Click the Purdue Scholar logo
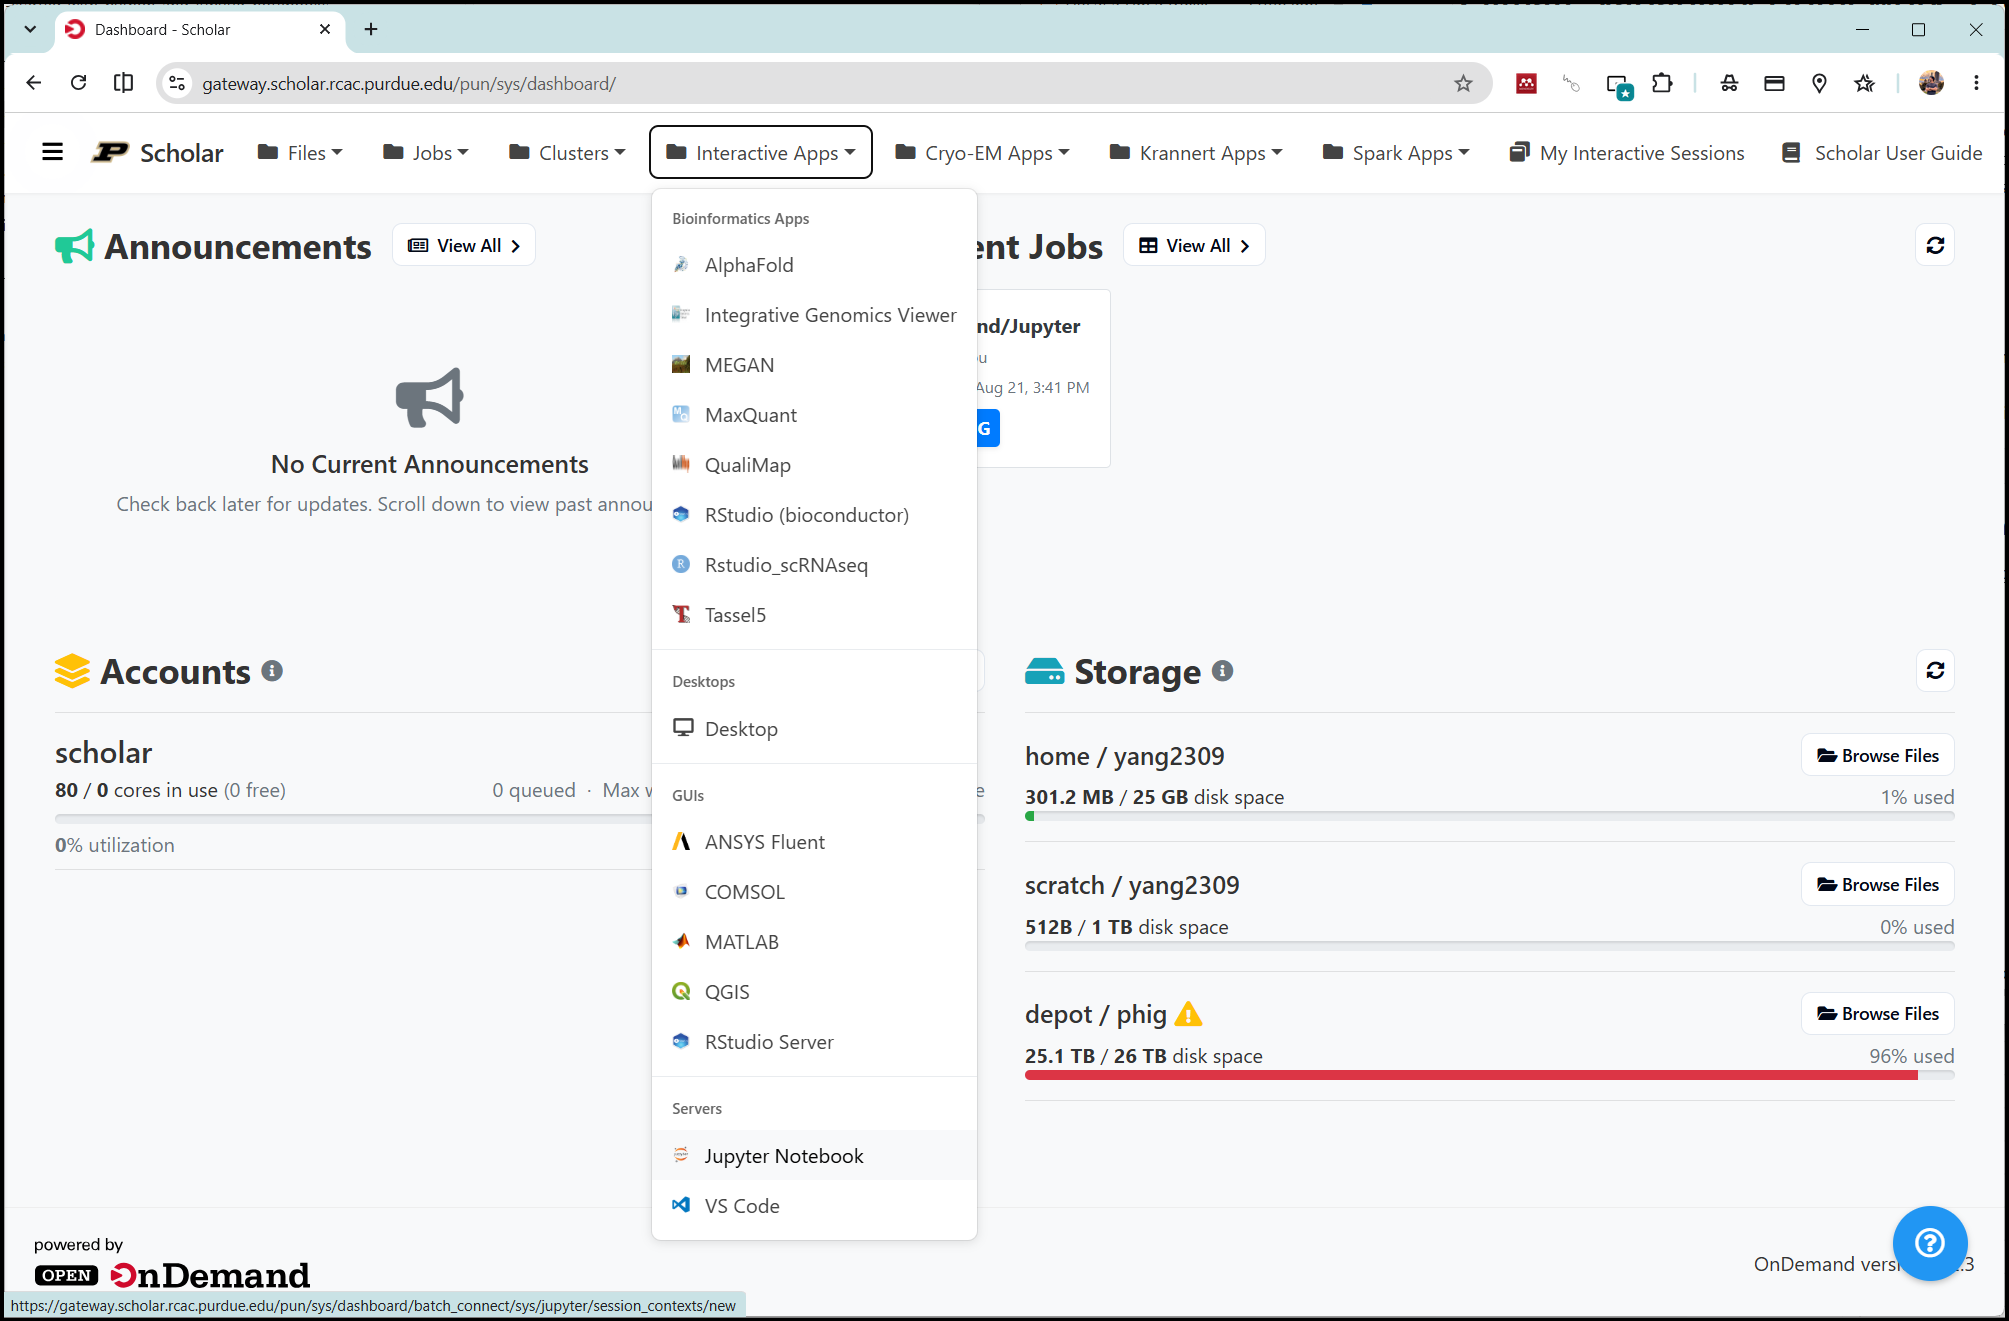Screen dimensions: 2009x1321 tap(157, 153)
